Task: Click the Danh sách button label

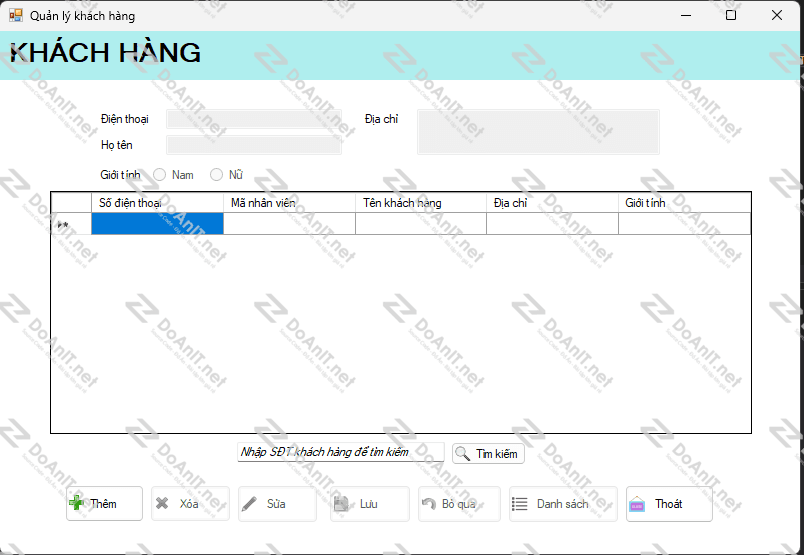Action: 562,504
